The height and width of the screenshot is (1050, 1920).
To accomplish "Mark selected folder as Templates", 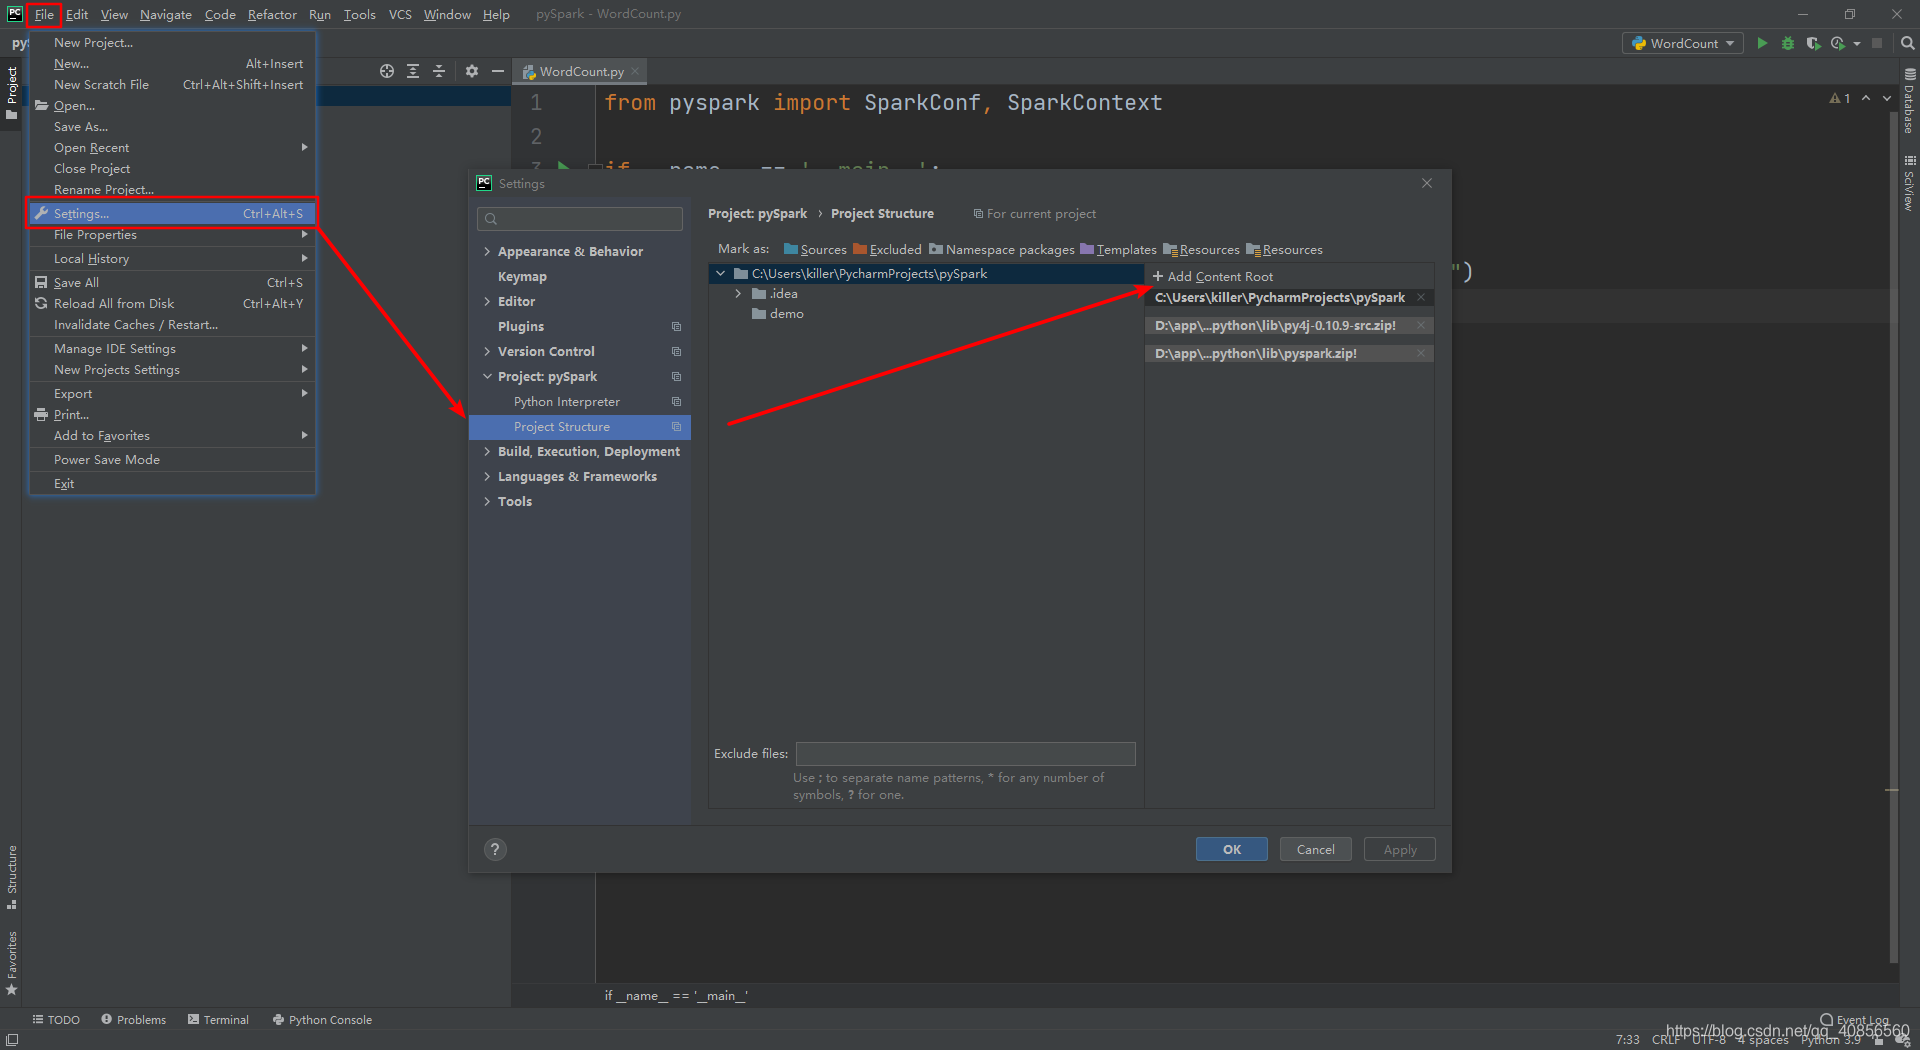I will click(x=1118, y=249).
